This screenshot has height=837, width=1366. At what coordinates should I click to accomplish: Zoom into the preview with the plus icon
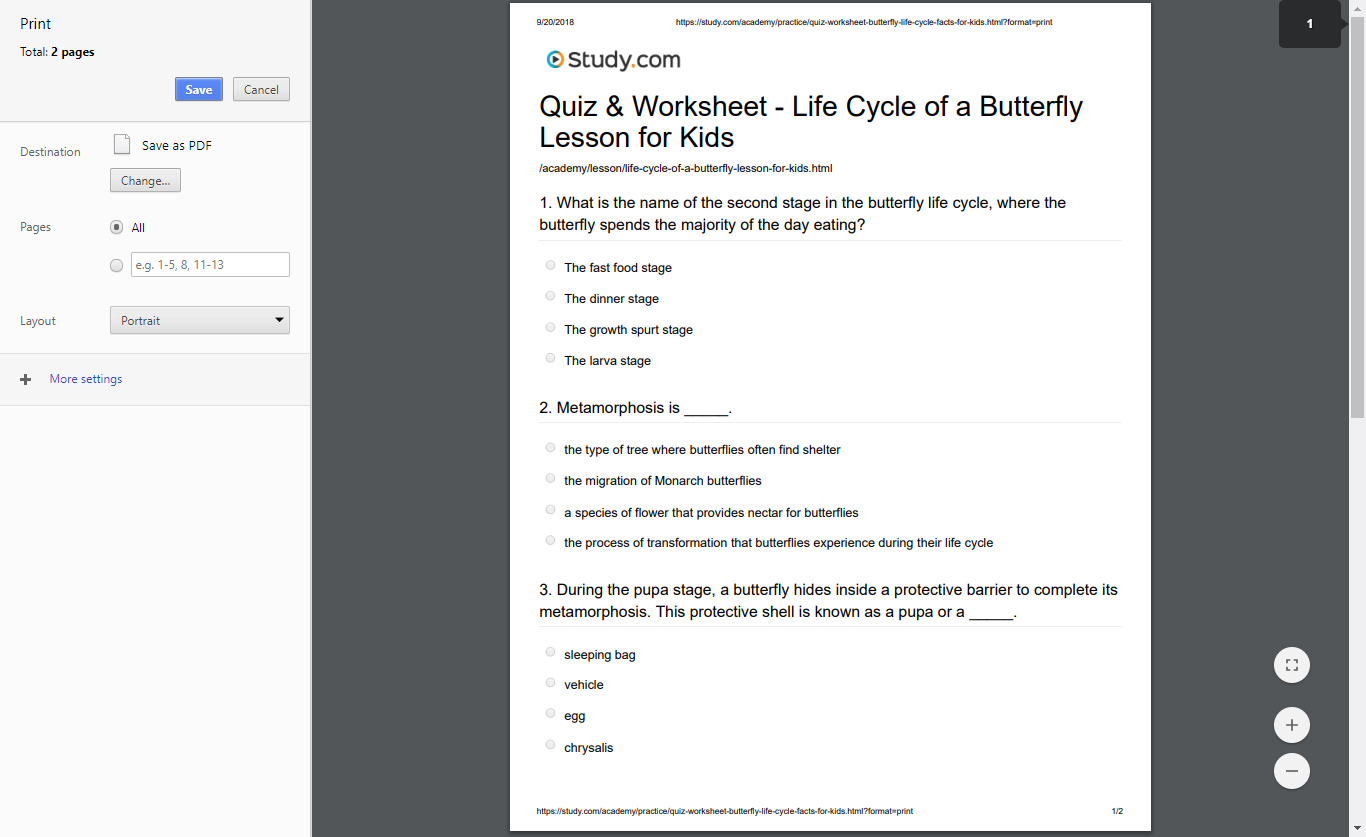coord(1291,724)
